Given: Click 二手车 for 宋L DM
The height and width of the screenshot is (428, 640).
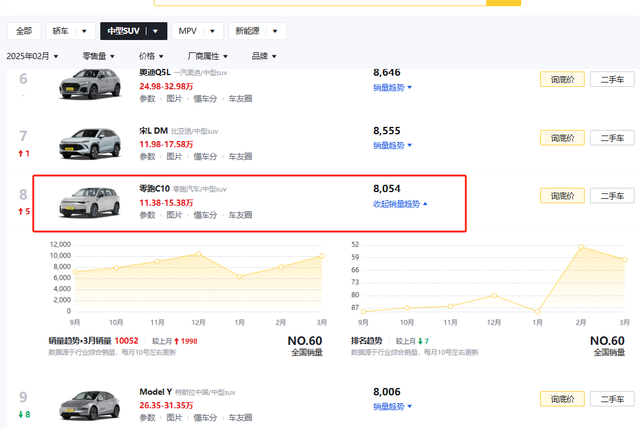Looking at the screenshot, I should pos(612,138).
